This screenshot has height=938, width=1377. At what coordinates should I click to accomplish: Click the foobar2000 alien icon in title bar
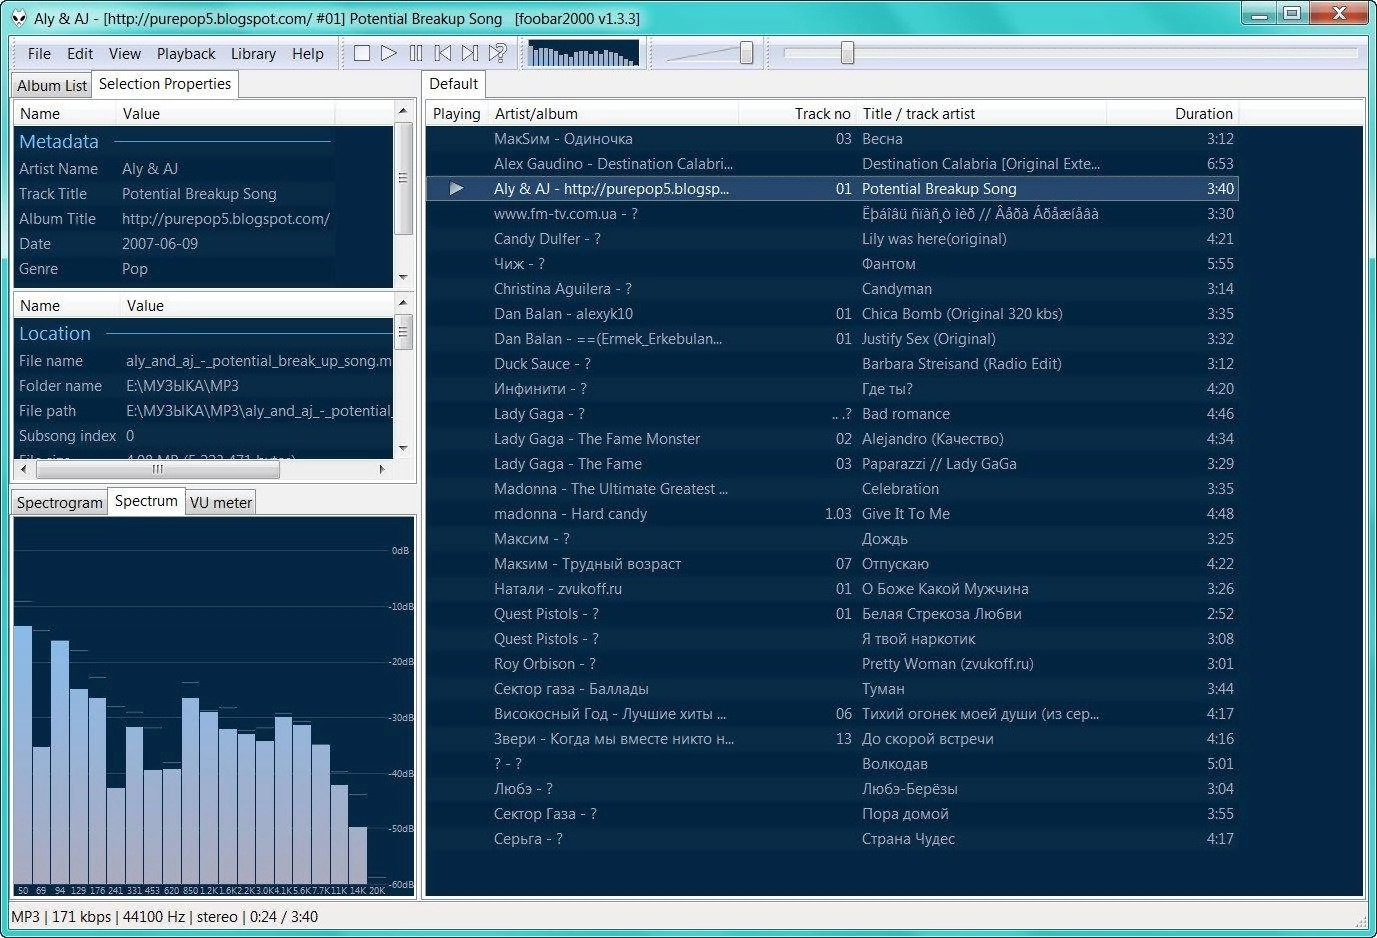point(19,17)
